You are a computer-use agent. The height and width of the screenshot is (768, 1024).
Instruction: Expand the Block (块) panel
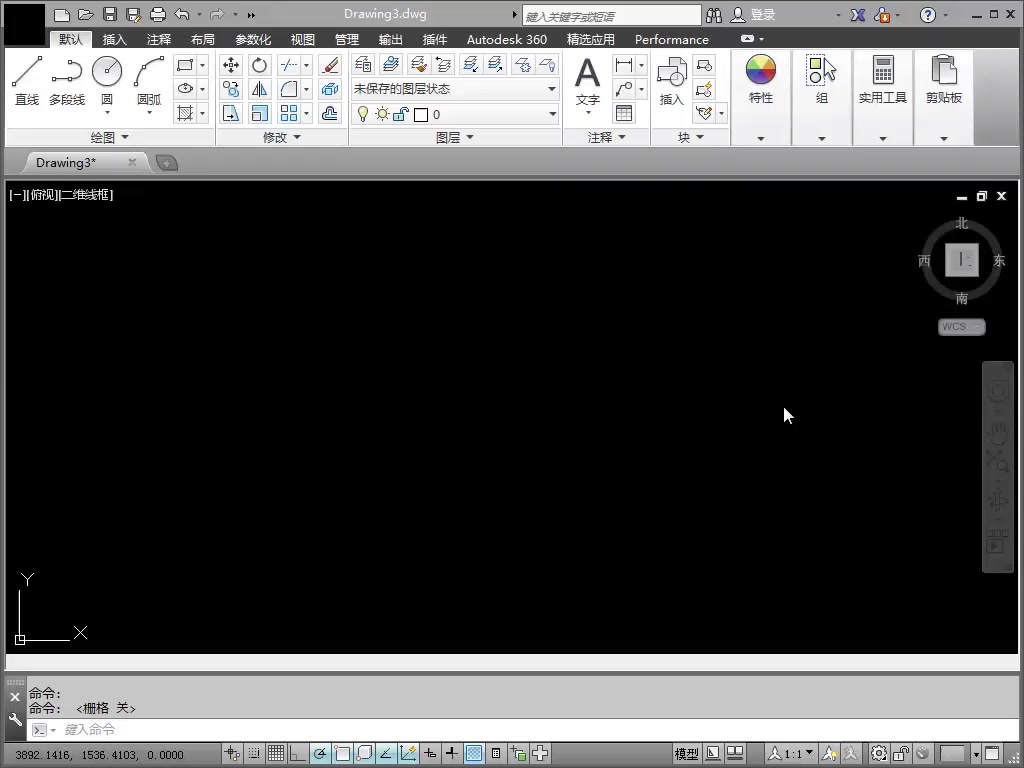point(690,137)
